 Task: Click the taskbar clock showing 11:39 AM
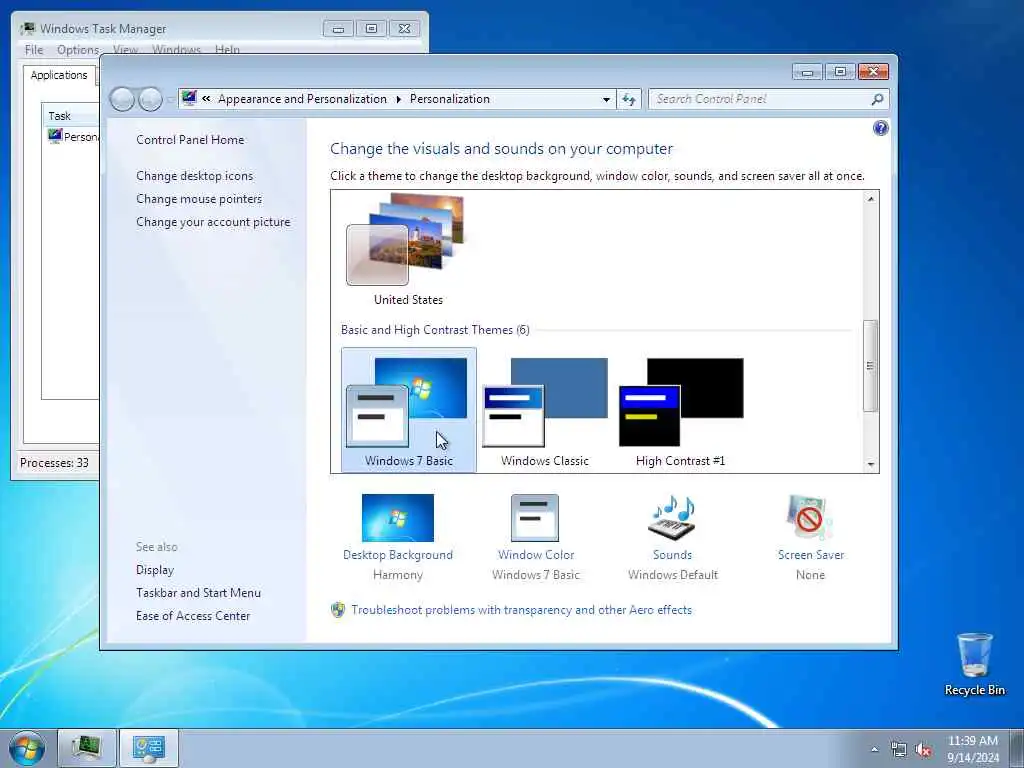point(973,749)
